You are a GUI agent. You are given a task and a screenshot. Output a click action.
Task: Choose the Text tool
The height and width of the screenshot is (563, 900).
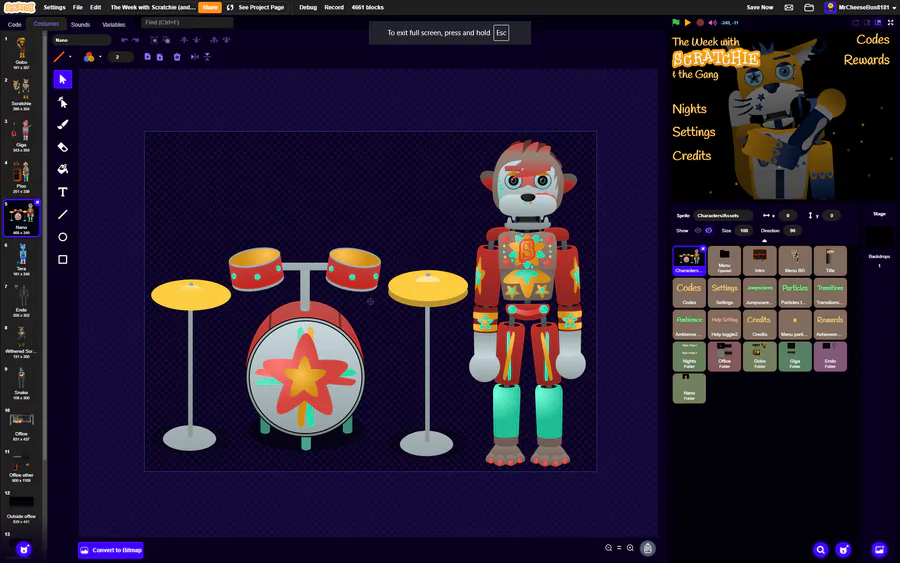63,192
